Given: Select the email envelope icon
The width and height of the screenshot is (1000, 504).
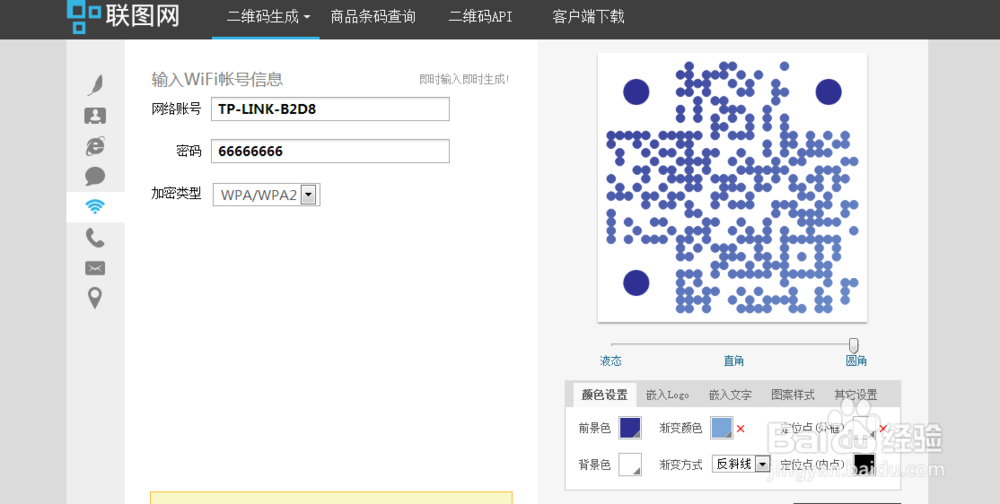Looking at the screenshot, I should tap(95, 268).
